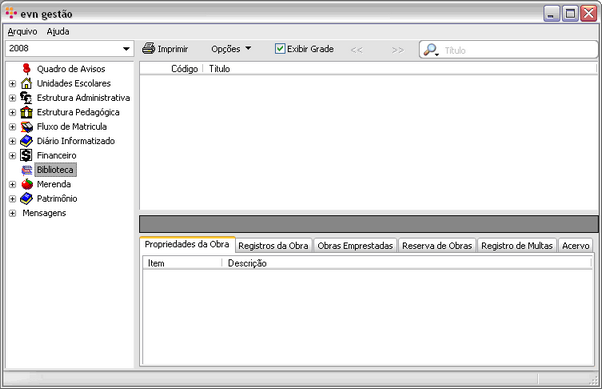Click the magnifying glass search icon
The width and height of the screenshot is (602, 389).
[x=430, y=50]
